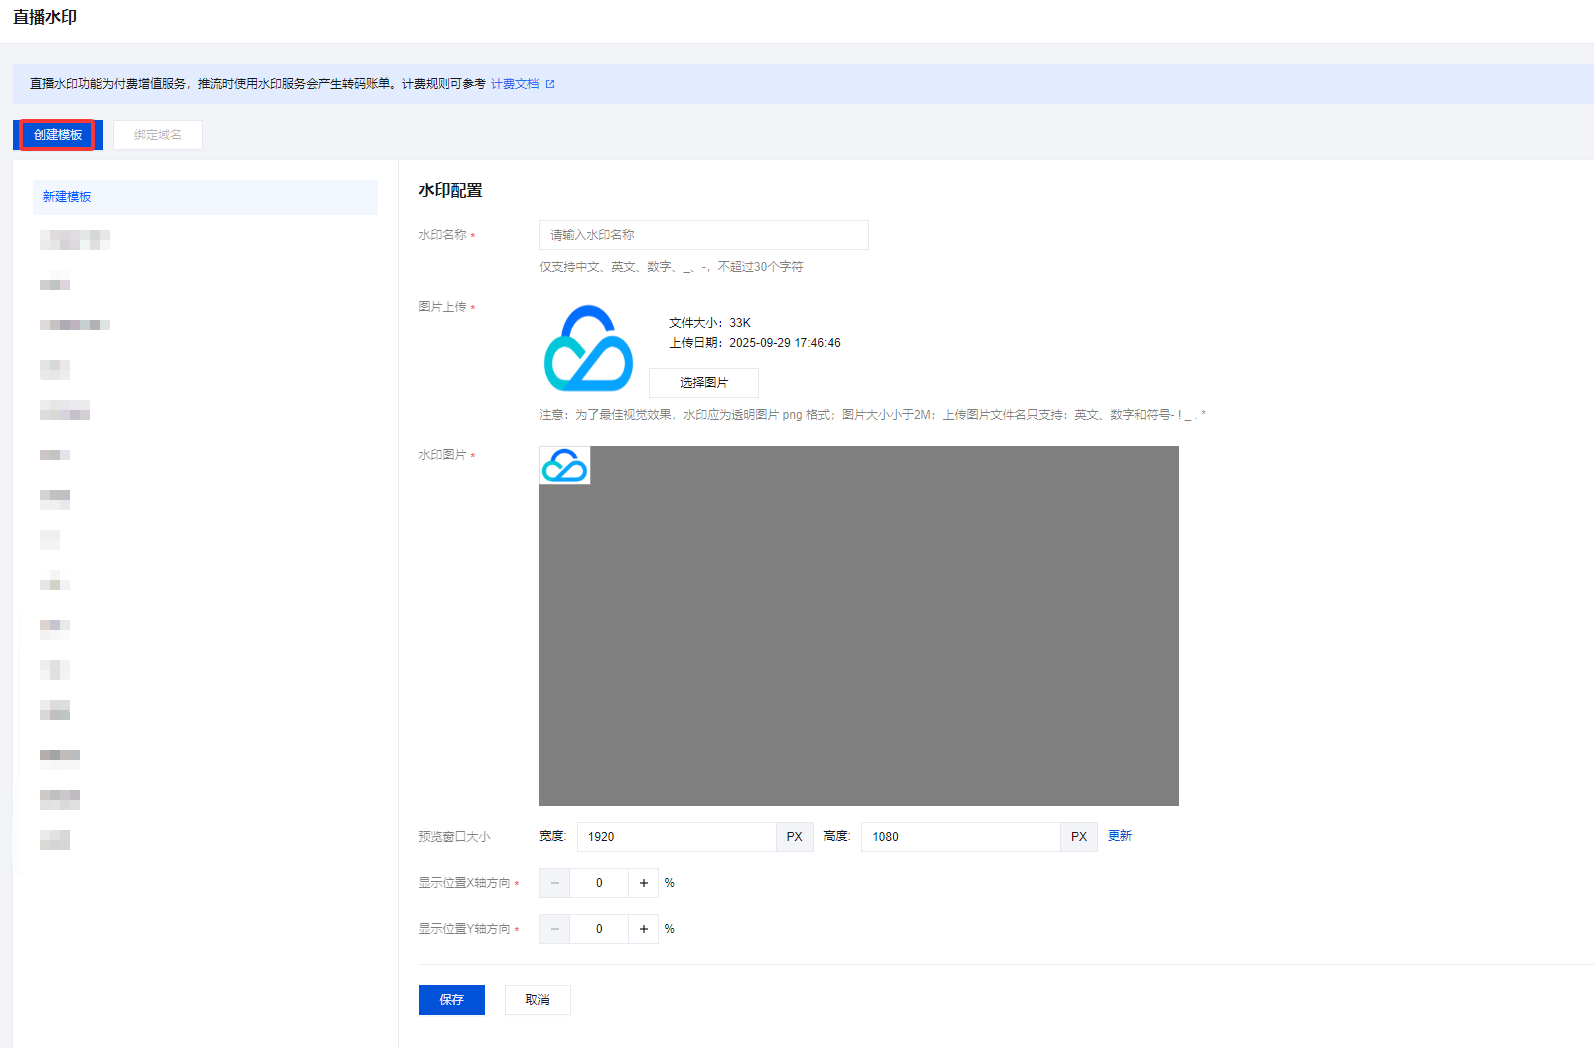Click the 选择图片 button
The height and width of the screenshot is (1048, 1594).
[x=703, y=383]
